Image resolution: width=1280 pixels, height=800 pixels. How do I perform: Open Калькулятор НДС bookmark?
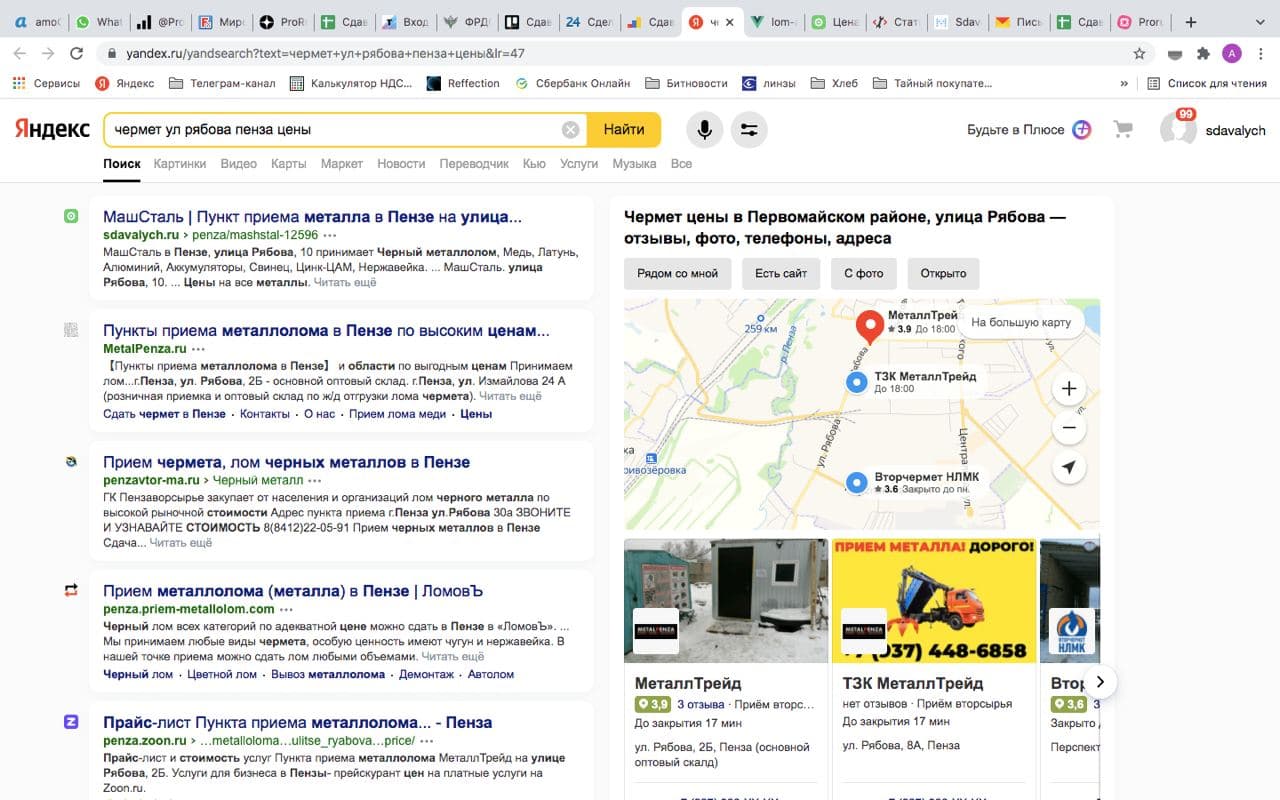[351, 83]
